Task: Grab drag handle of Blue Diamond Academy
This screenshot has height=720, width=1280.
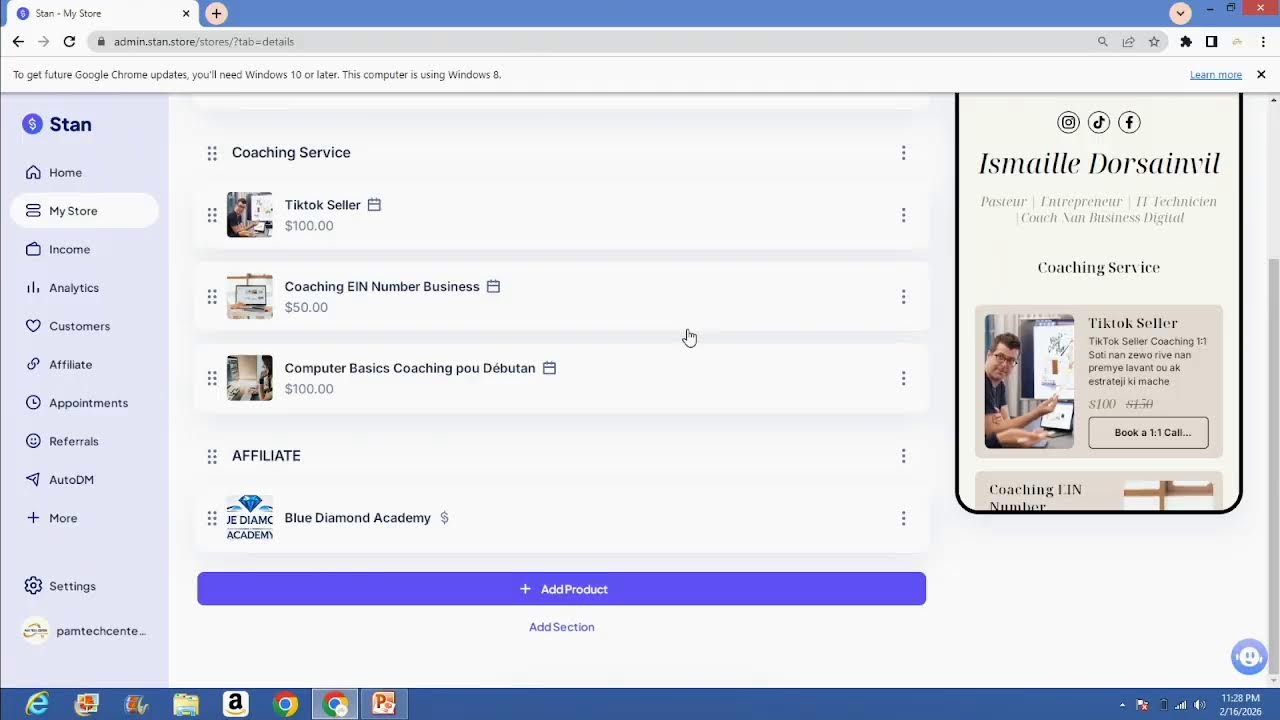Action: (x=212, y=518)
